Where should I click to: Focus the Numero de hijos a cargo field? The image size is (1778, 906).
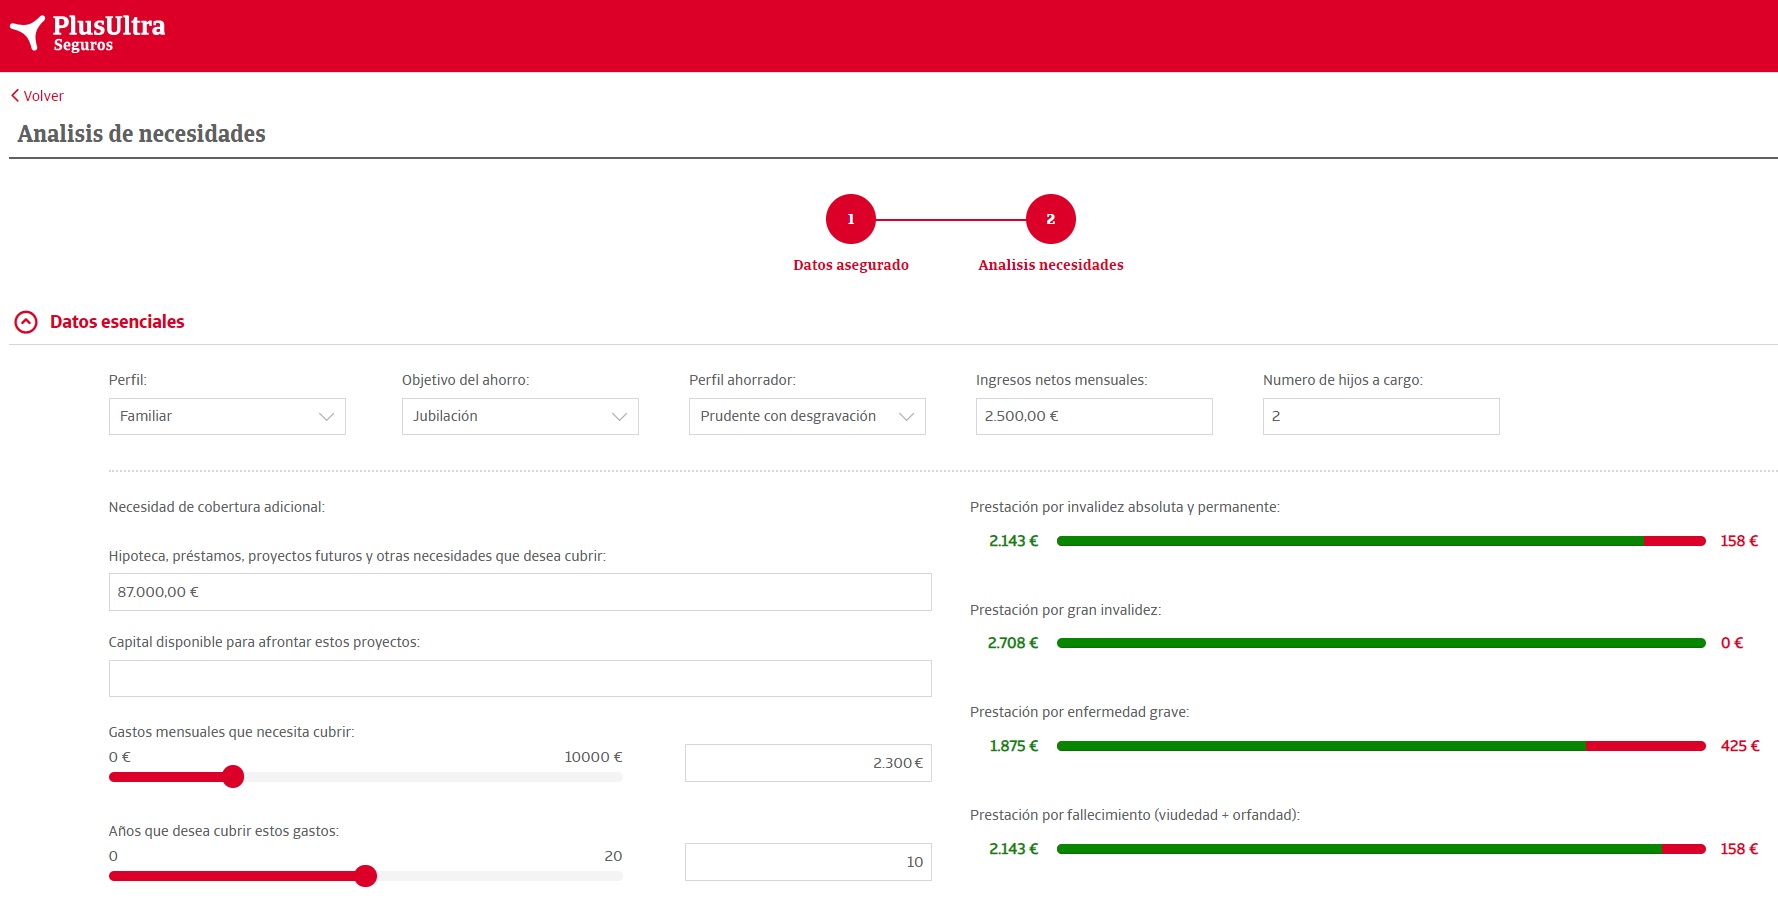click(1380, 416)
